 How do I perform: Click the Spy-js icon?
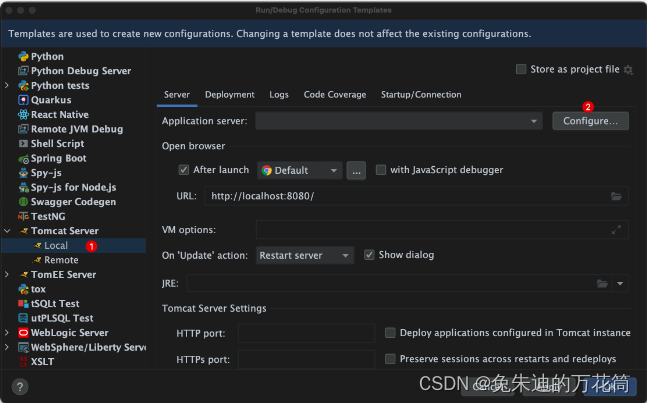coord(24,173)
